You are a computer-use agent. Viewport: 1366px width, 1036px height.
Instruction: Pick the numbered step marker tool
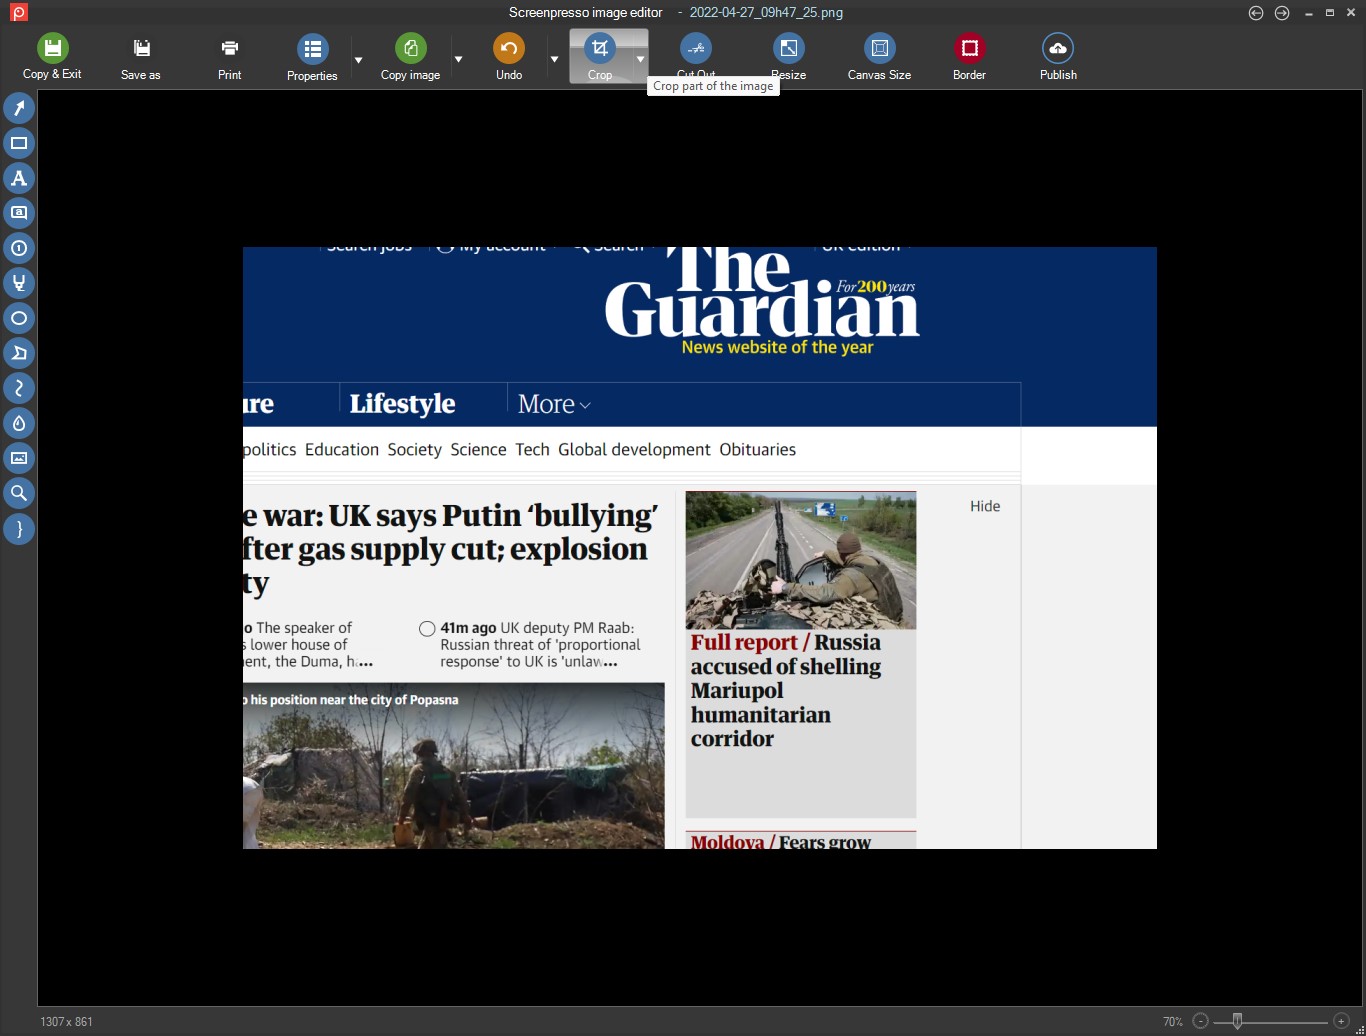(x=19, y=248)
